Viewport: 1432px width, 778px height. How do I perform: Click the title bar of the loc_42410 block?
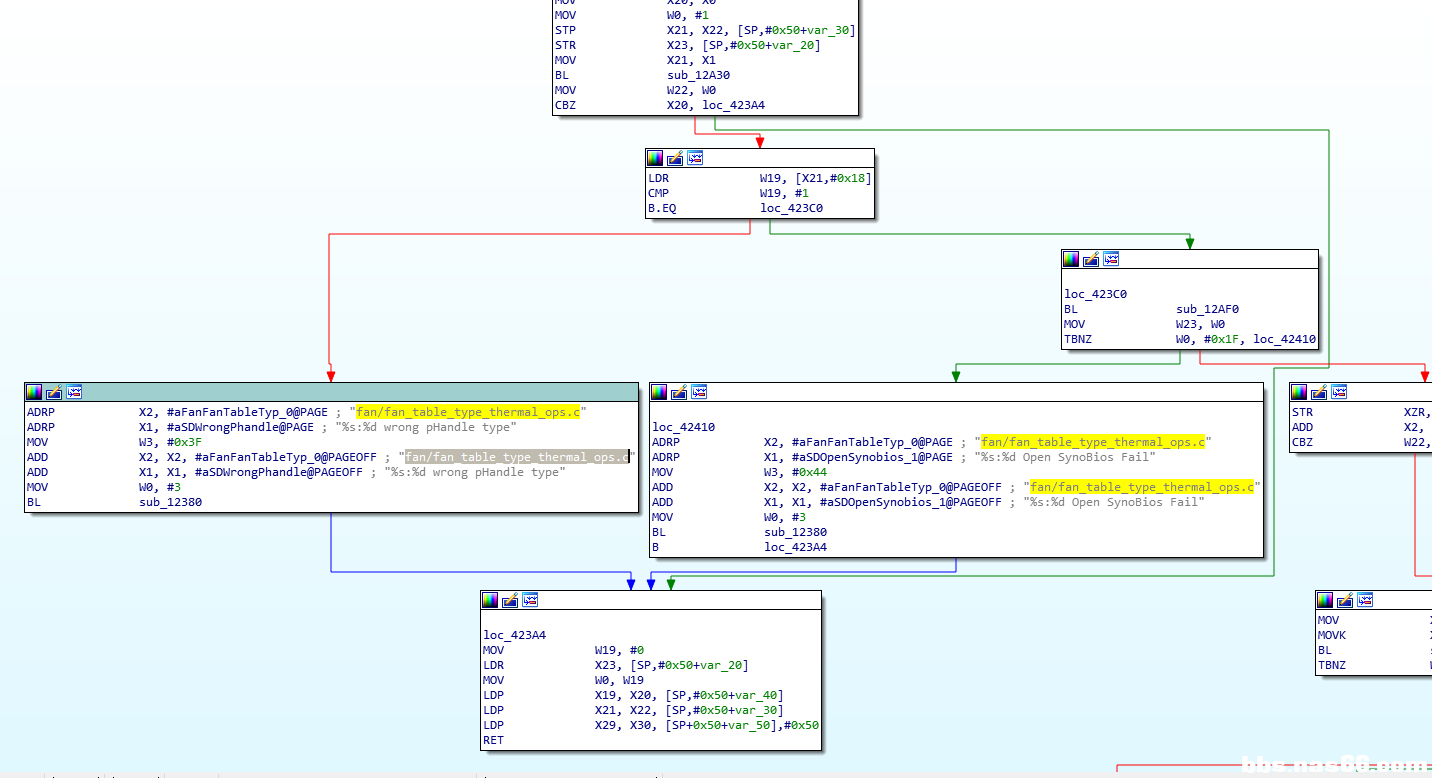click(956, 392)
